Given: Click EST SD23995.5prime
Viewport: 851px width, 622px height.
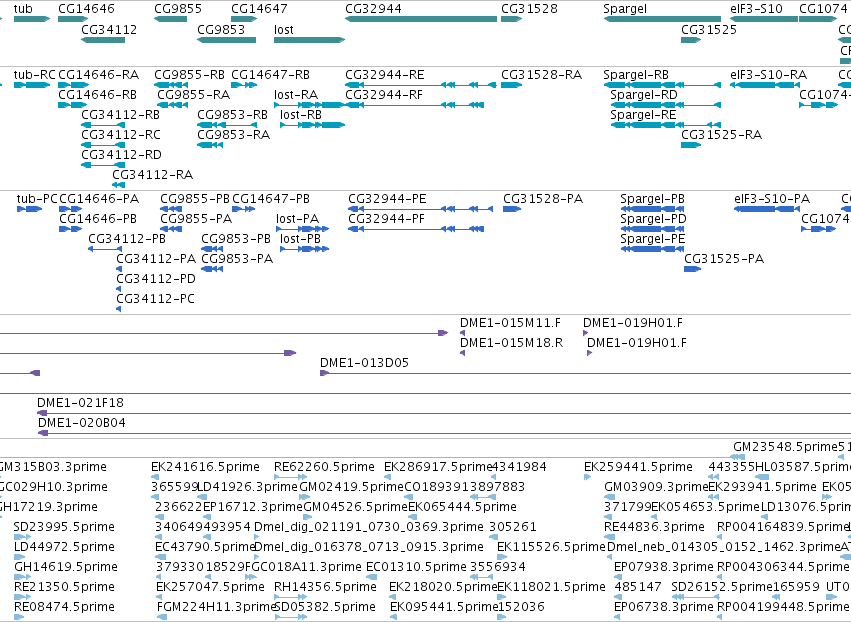Looking at the screenshot, I should pos(64,527).
